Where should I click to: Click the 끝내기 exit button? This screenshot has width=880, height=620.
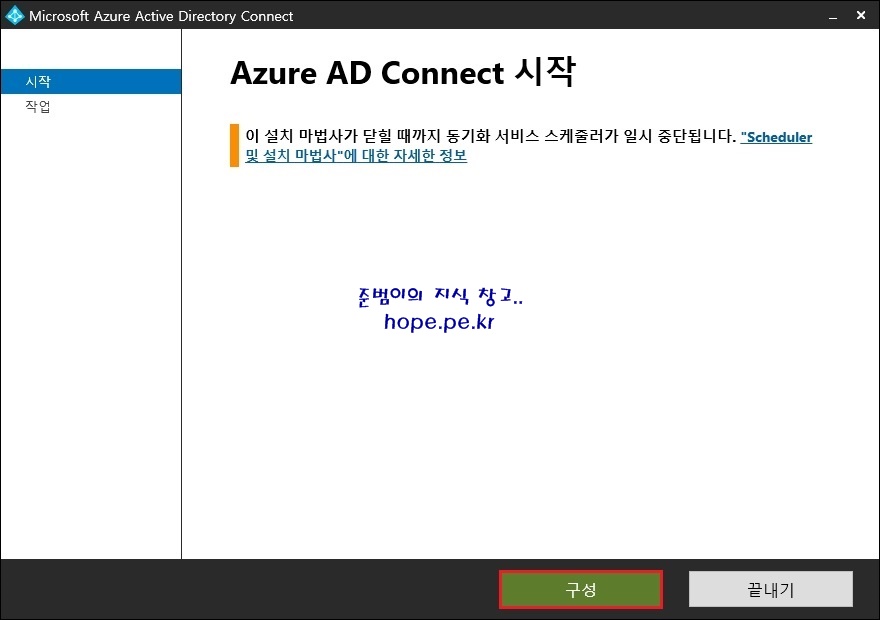(771, 589)
